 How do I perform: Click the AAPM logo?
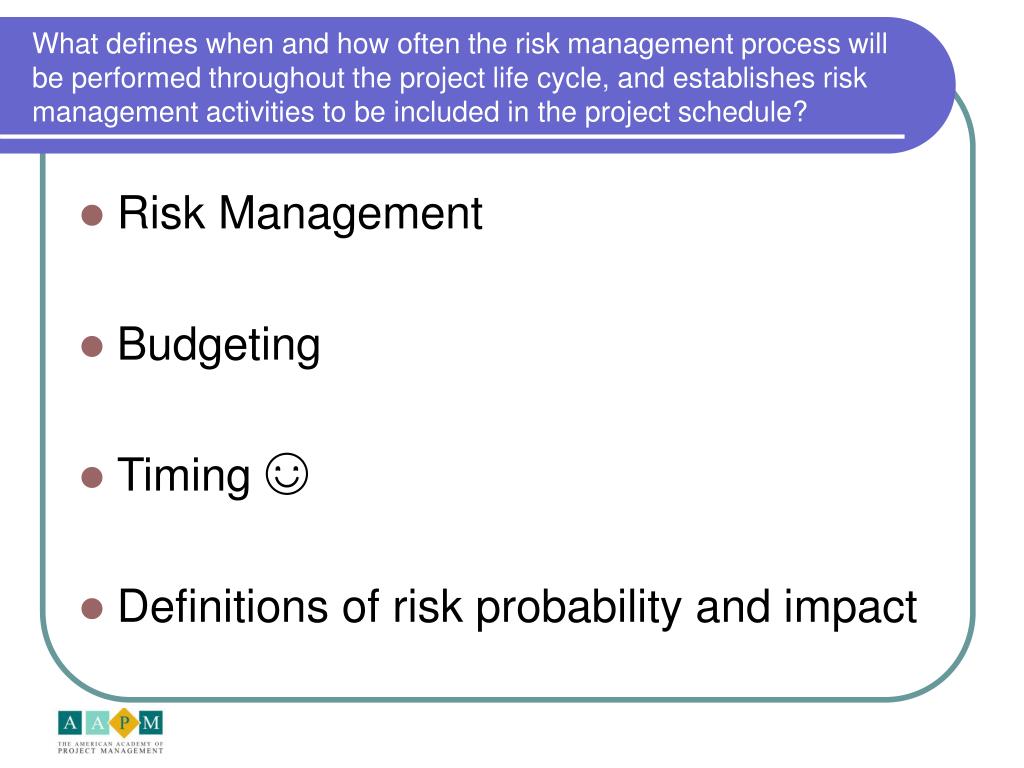coord(110,731)
